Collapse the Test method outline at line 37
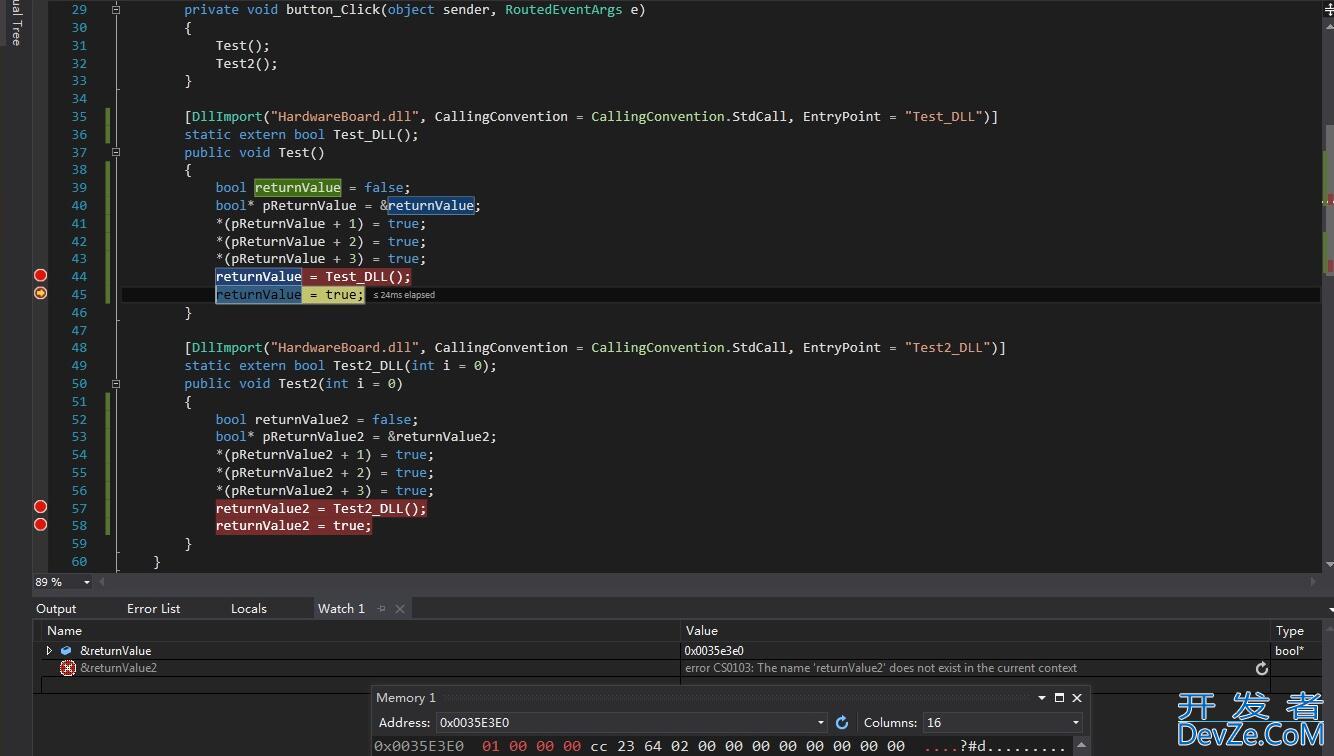1334x756 pixels. click(116, 152)
